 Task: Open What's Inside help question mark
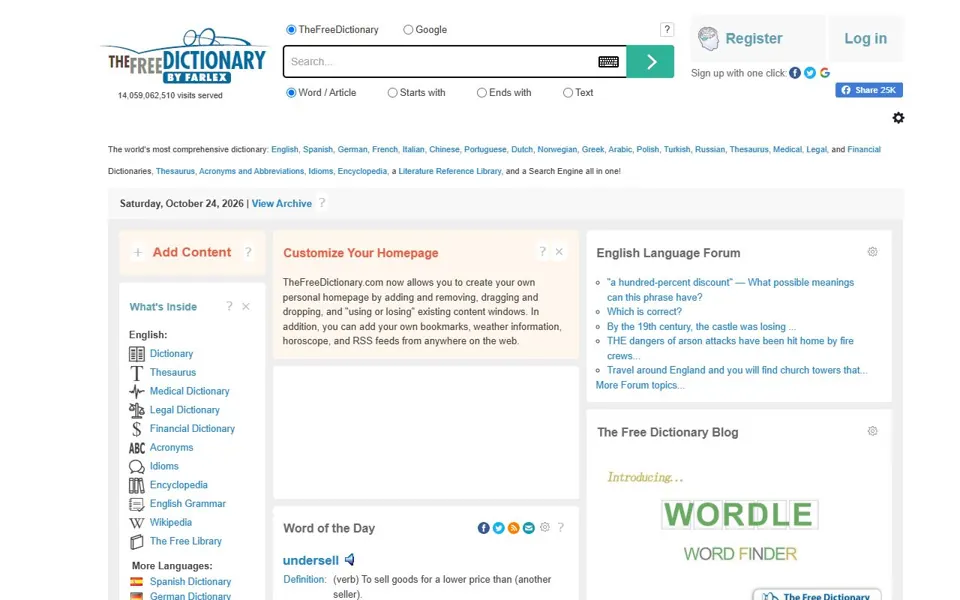click(x=229, y=306)
